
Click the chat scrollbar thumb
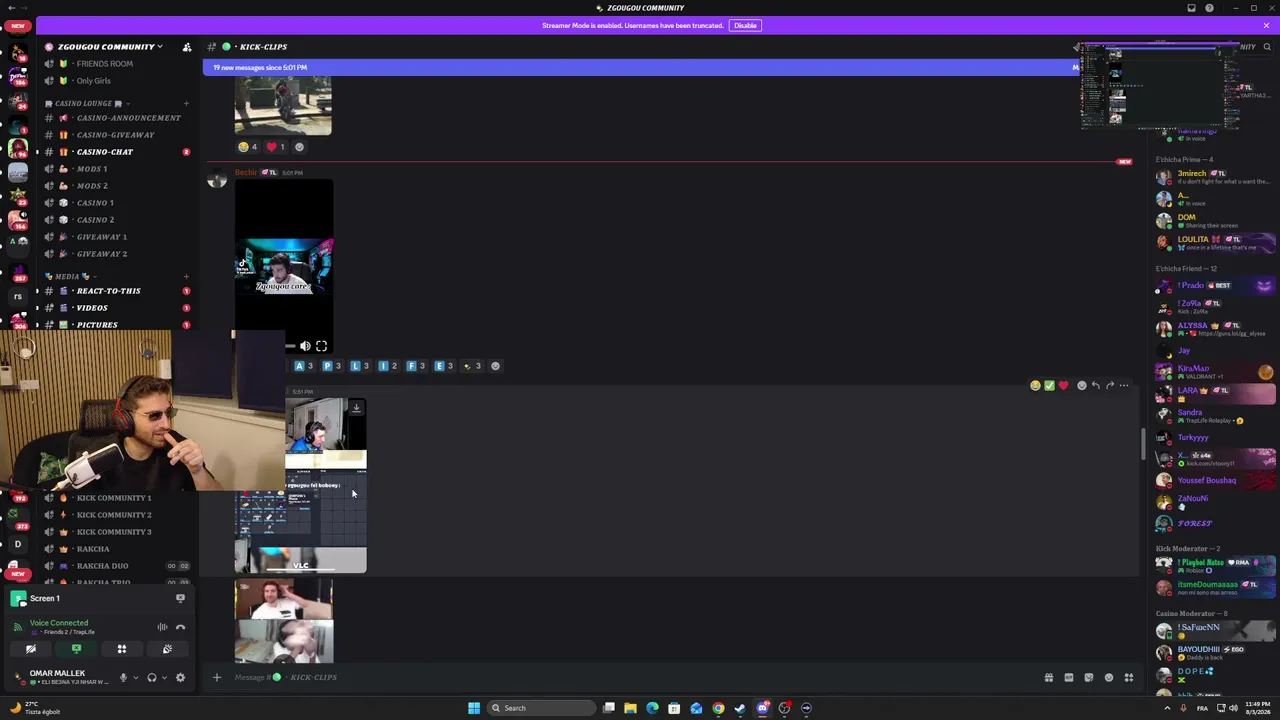click(x=1143, y=445)
